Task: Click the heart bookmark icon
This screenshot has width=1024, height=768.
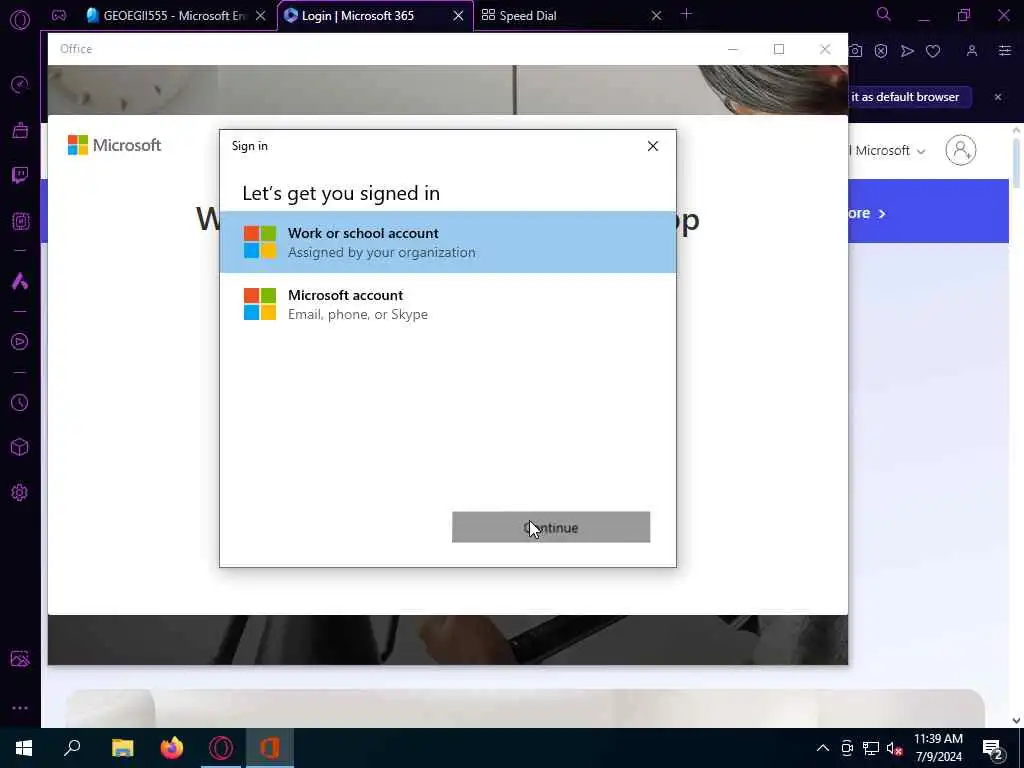Action: pyautogui.click(x=933, y=51)
